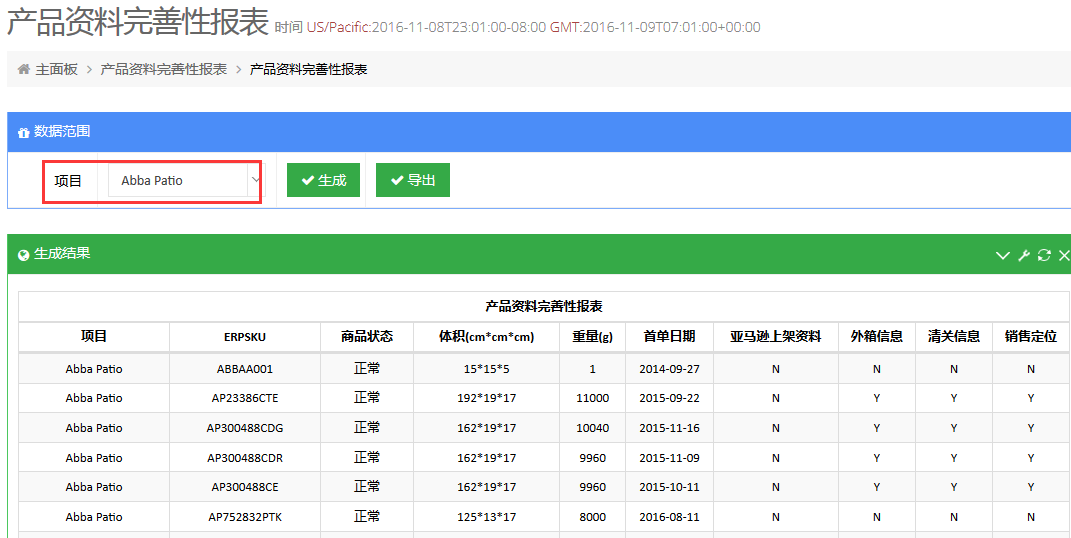The image size is (1071, 538).
Task: Click date cell 2015-11-16
Action: (669, 428)
